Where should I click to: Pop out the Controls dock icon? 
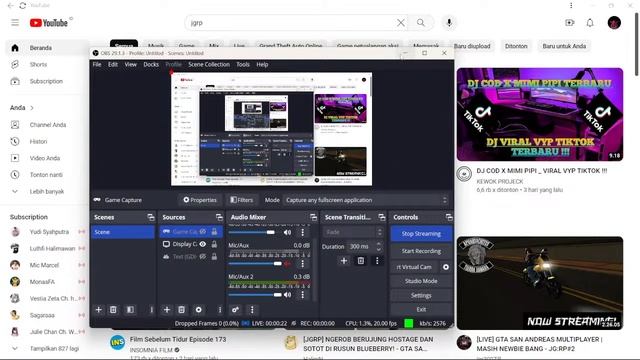(449, 217)
